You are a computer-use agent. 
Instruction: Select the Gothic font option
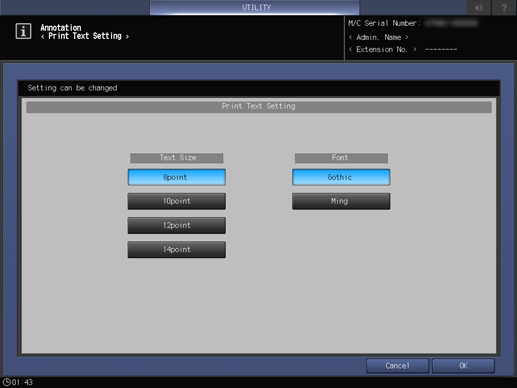click(x=341, y=177)
